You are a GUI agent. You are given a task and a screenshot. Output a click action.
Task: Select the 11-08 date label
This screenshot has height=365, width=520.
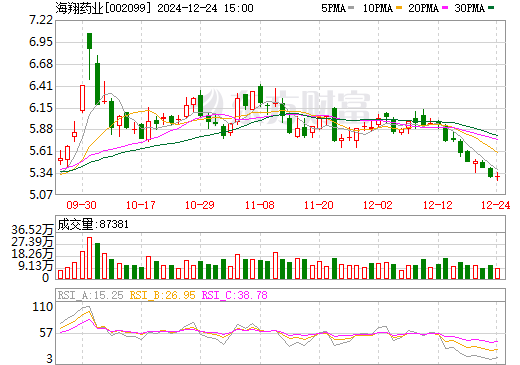point(260,205)
